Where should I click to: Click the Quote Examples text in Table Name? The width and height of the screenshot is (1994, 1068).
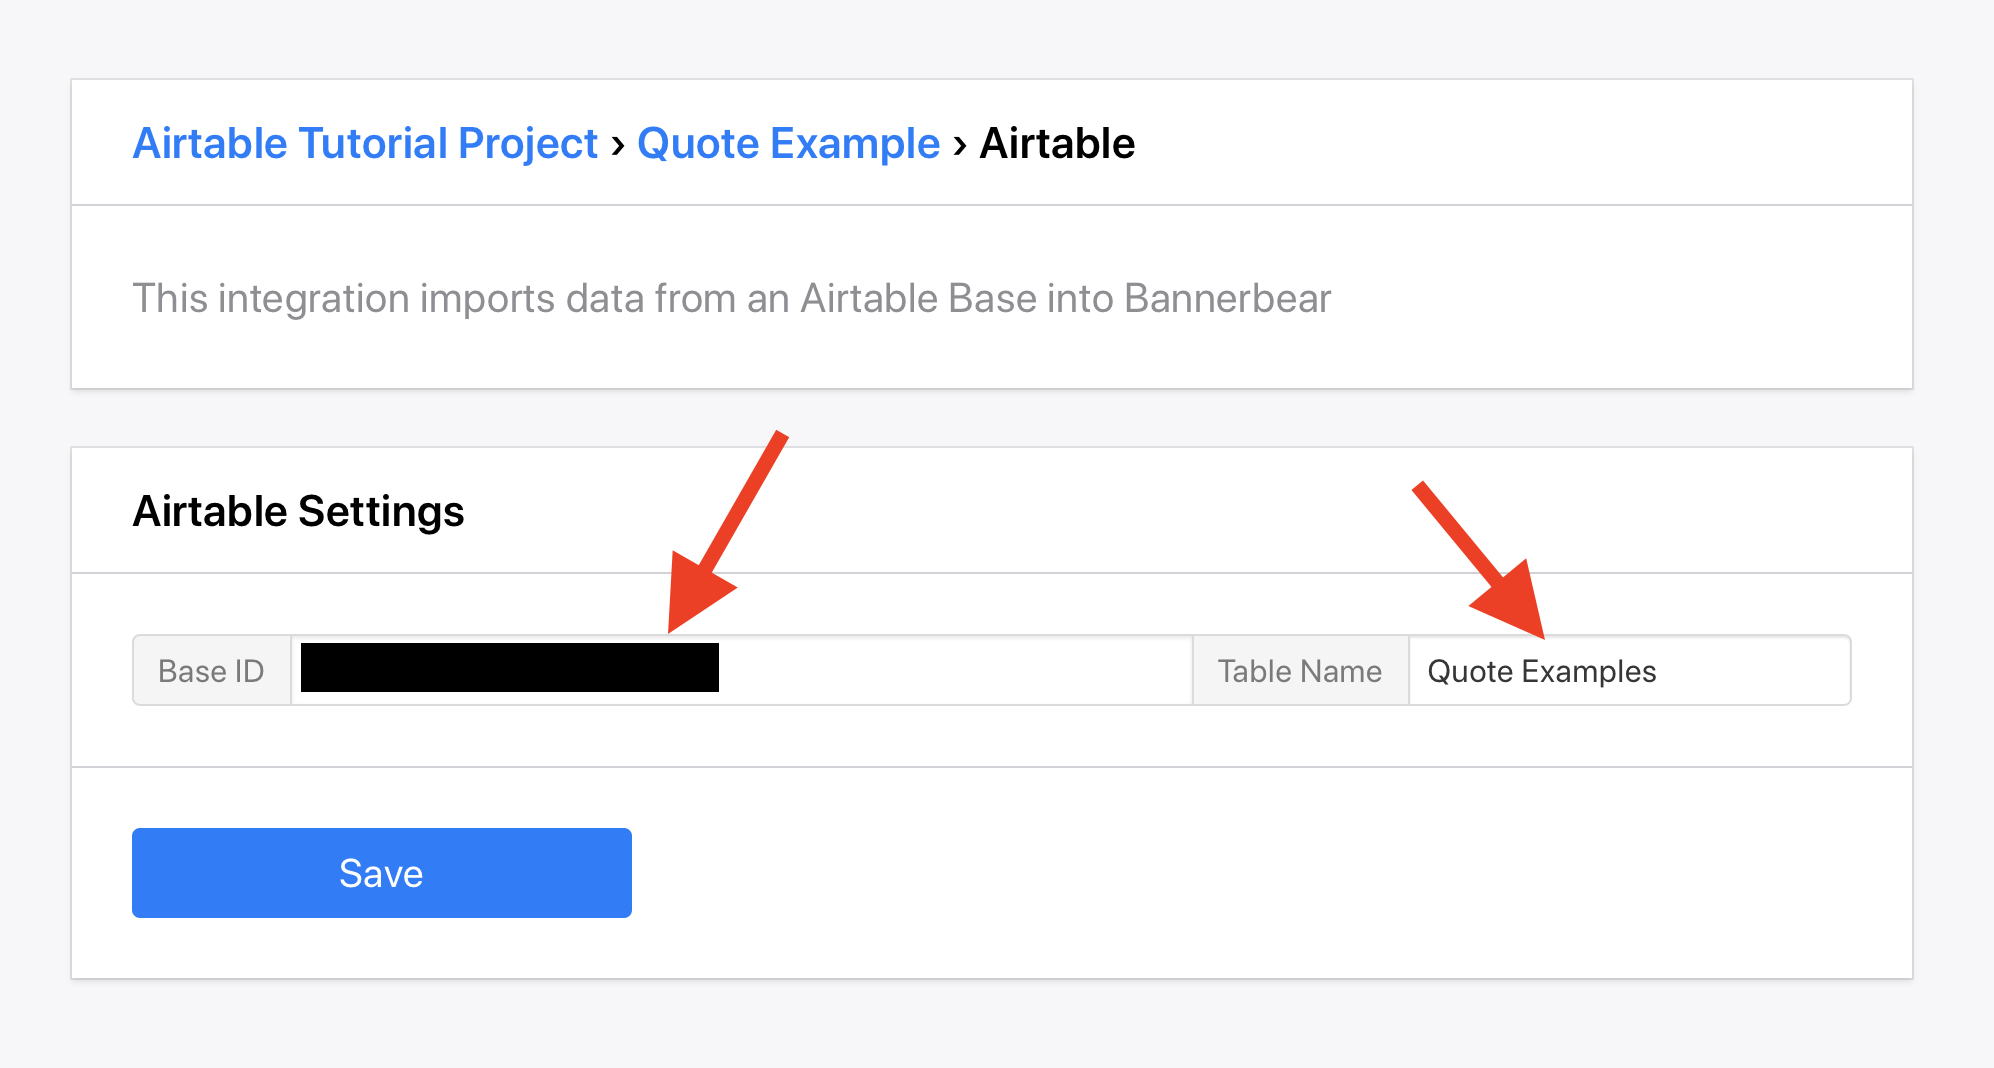[1541, 671]
